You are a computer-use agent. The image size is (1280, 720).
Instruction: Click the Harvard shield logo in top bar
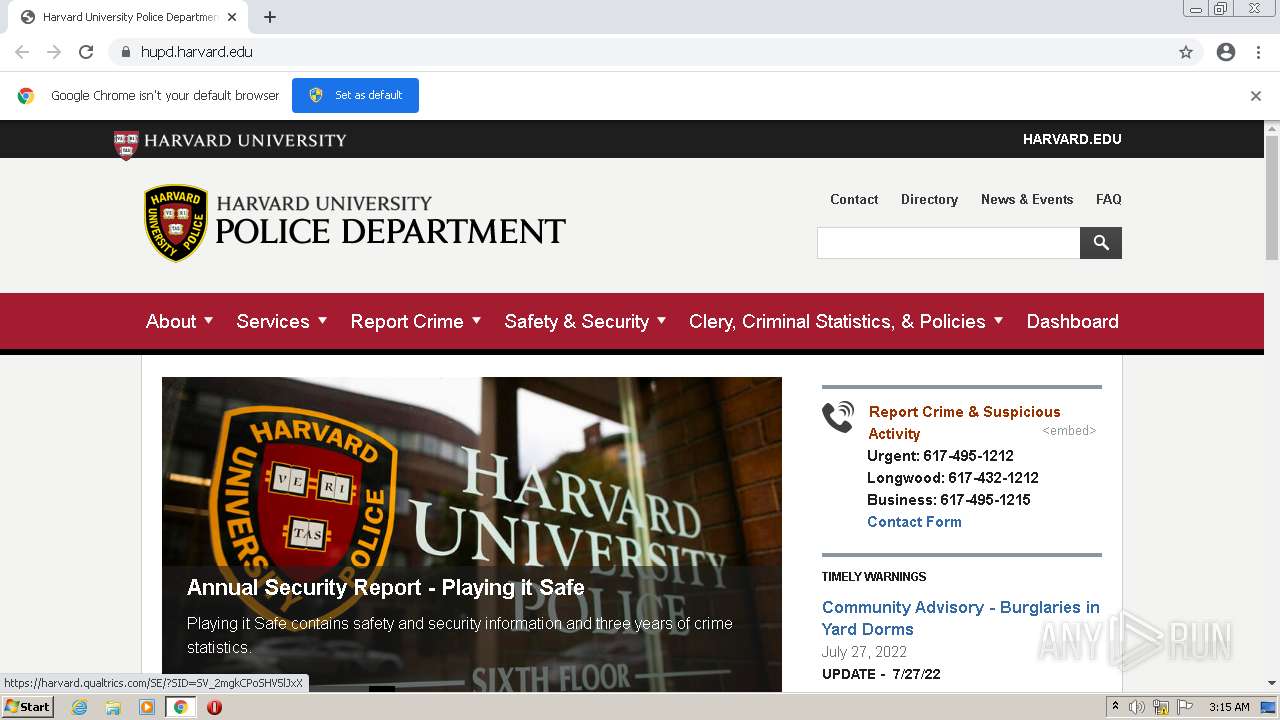(x=126, y=144)
